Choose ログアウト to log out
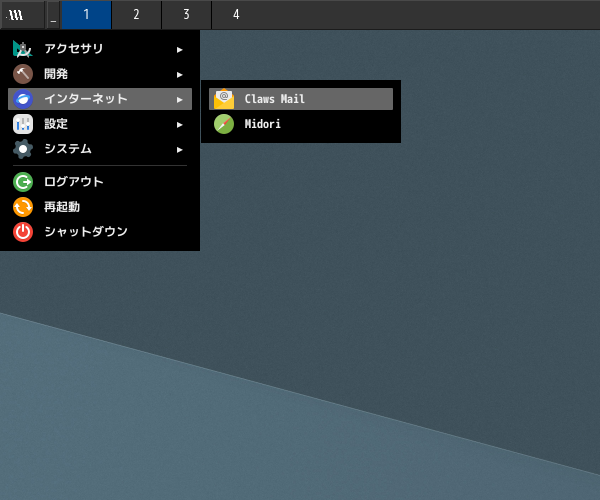Viewport: 600px width, 500px height. 100,182
